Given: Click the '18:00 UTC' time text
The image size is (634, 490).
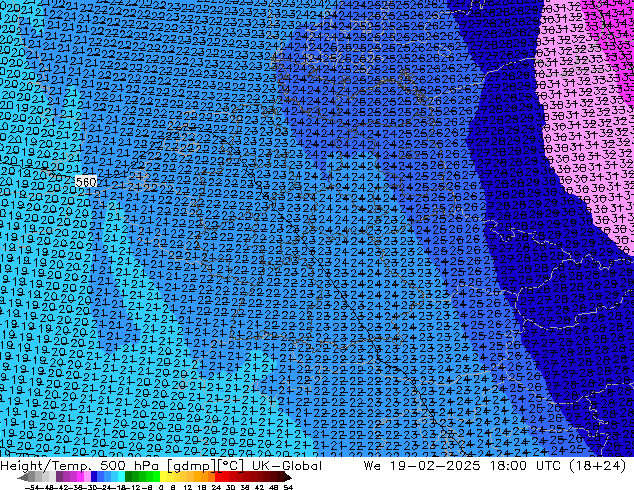Looking at the screenshot, I should [525, 466].
